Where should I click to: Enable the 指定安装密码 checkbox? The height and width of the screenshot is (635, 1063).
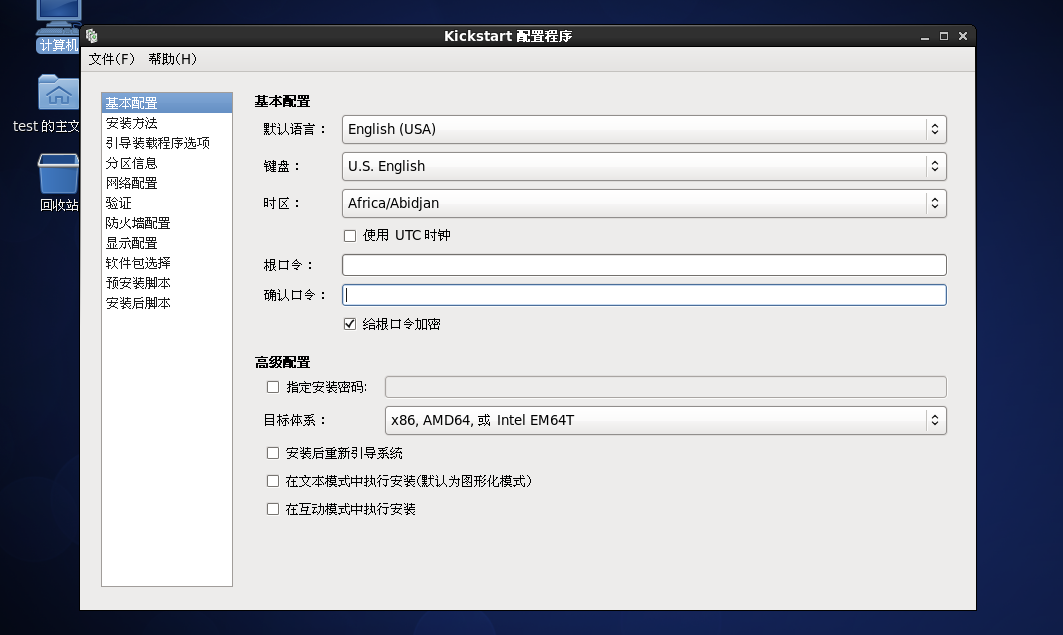click(273, 387)
